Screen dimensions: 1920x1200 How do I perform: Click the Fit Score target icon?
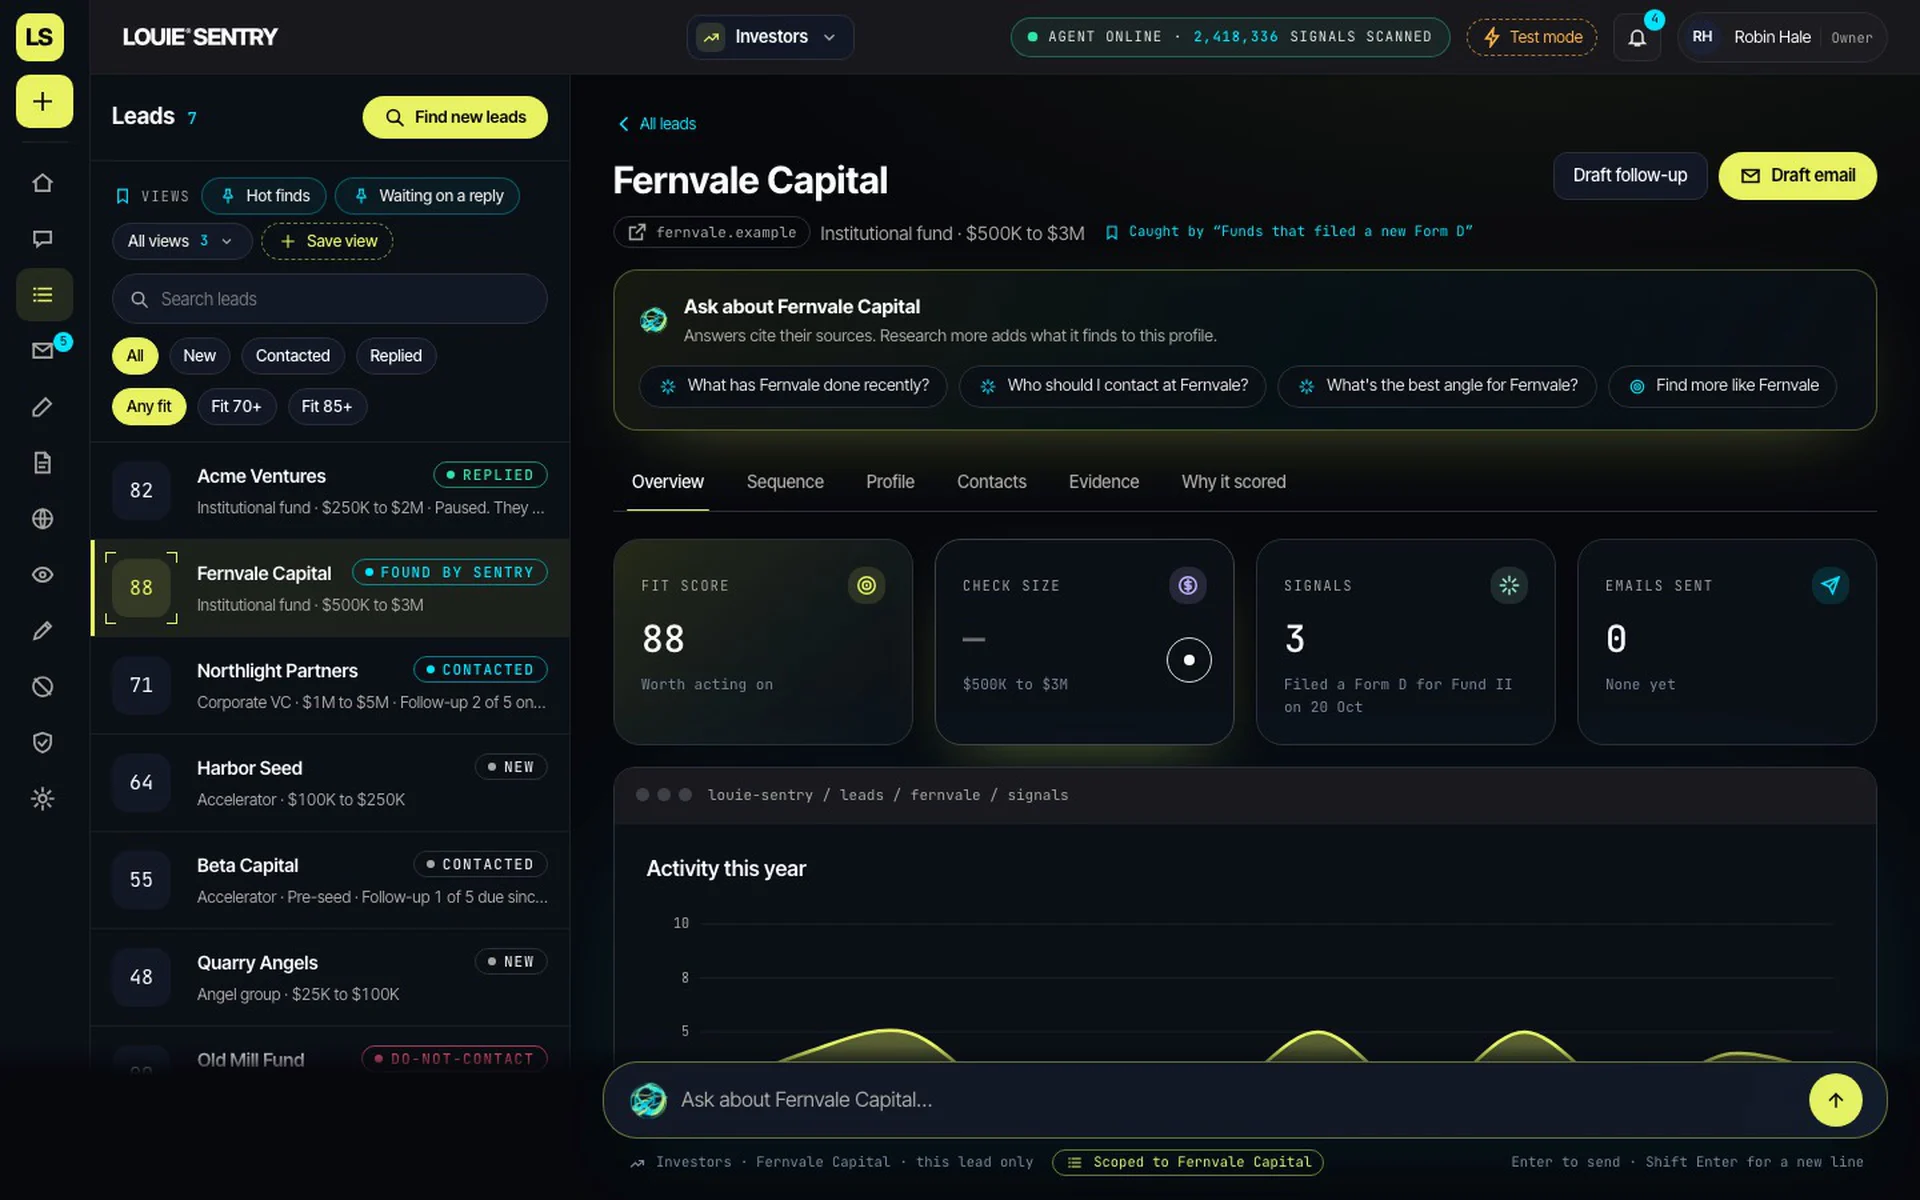[x=866, y=586]
